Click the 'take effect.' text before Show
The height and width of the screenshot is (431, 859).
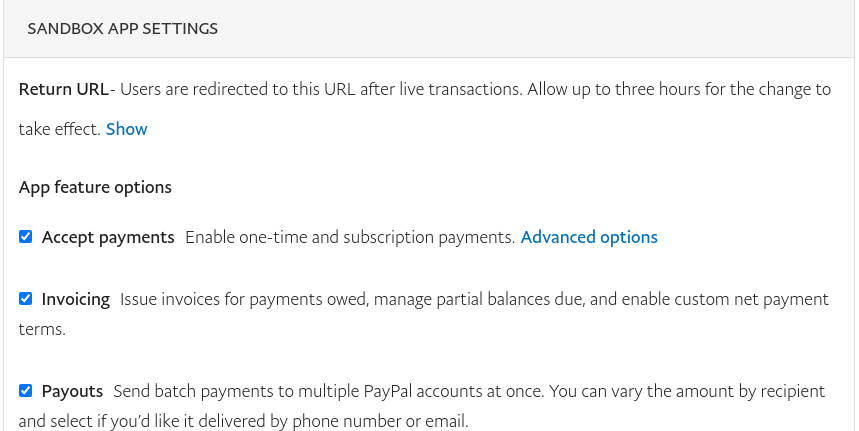pos(59,129)
